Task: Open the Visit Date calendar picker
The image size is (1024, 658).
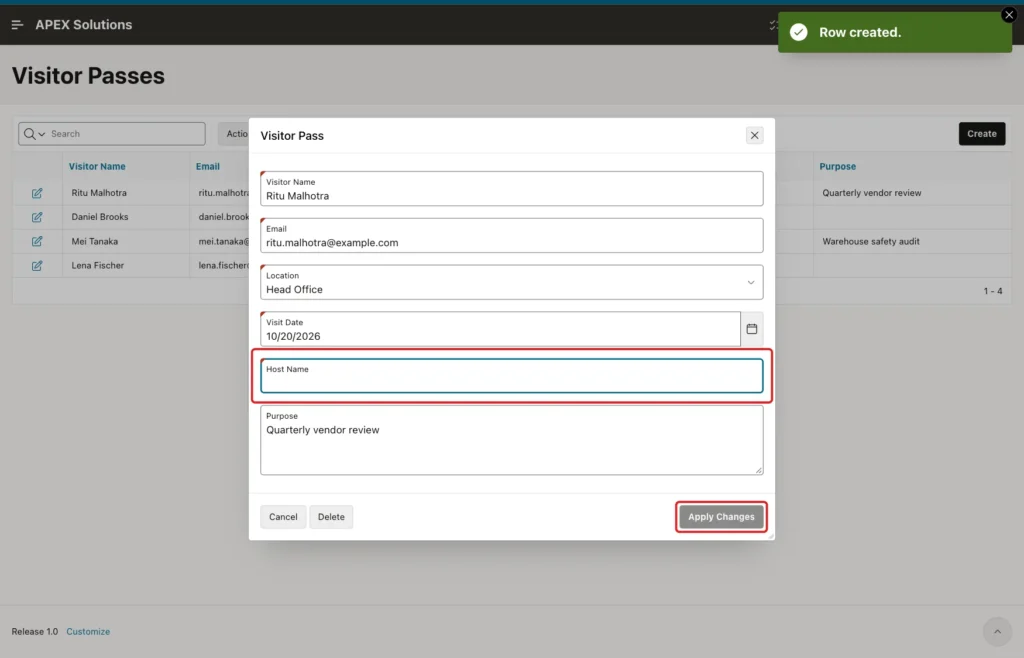Action: (x=752, y=329)
